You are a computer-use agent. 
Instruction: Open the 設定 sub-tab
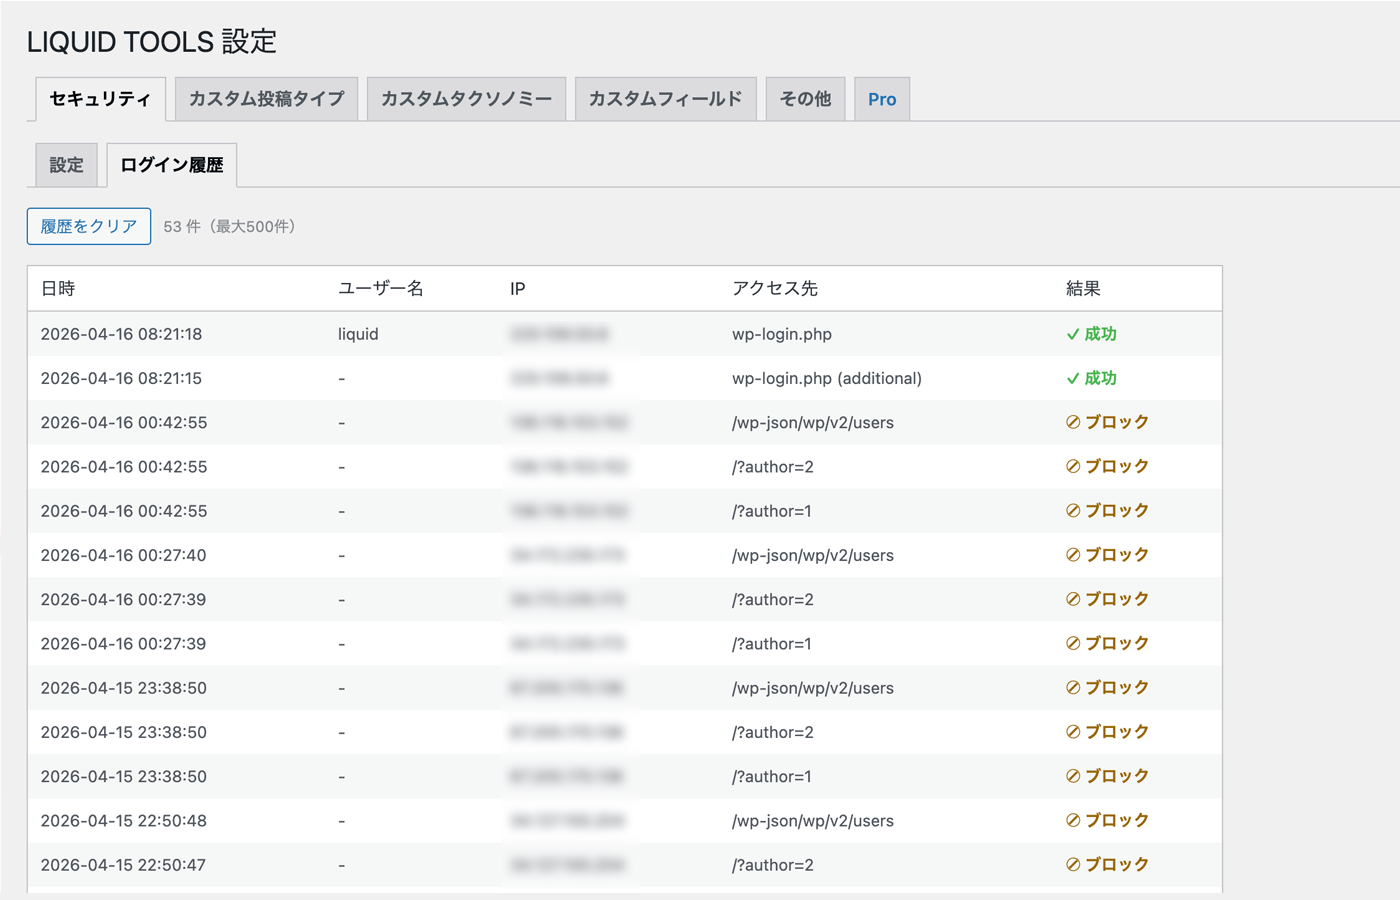click(65, 164)
